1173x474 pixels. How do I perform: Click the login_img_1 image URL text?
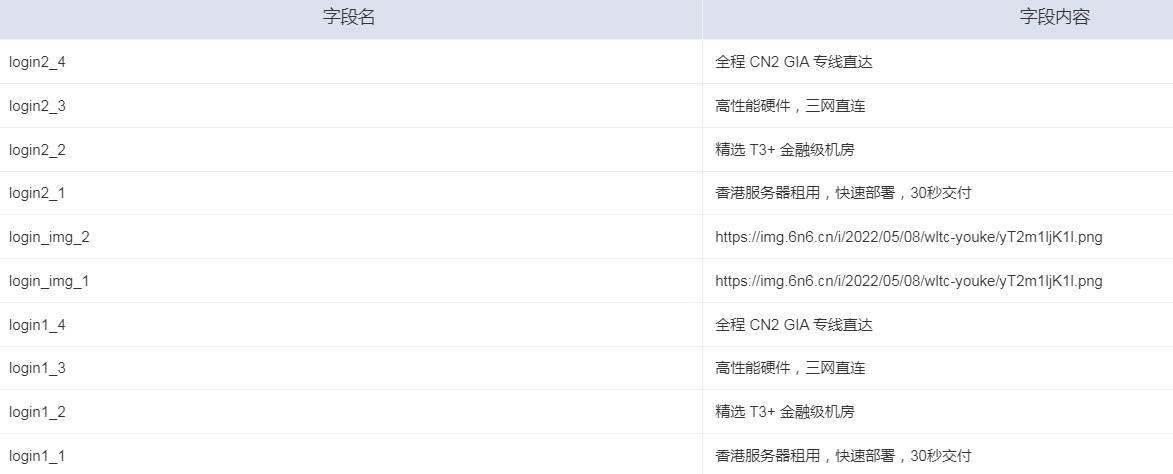click(x=909, y=281)
